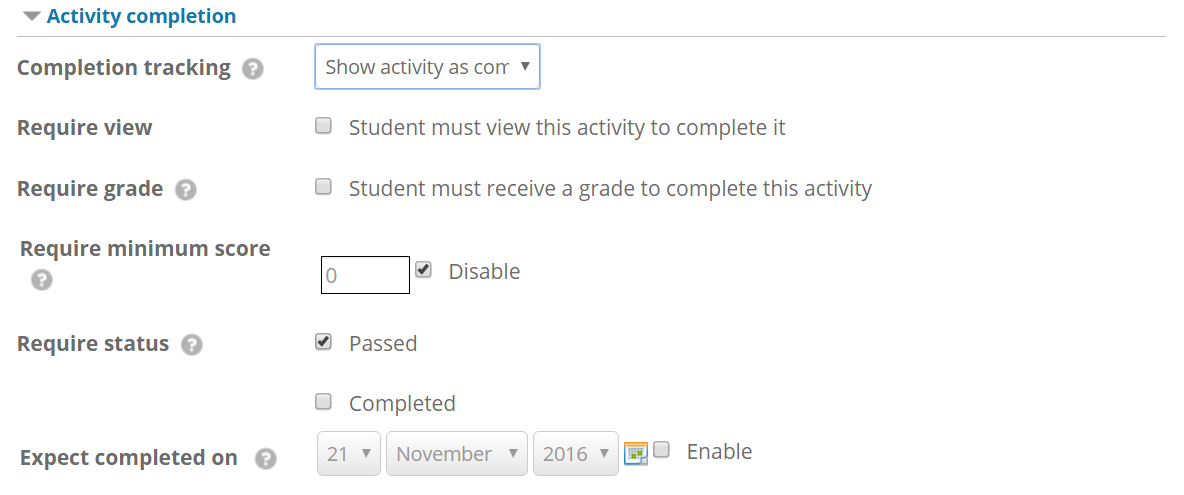Viewport: 1184px width, 495px height.
Task: Uncheck the Passed status checkbox
Action: tap(323, 342)
